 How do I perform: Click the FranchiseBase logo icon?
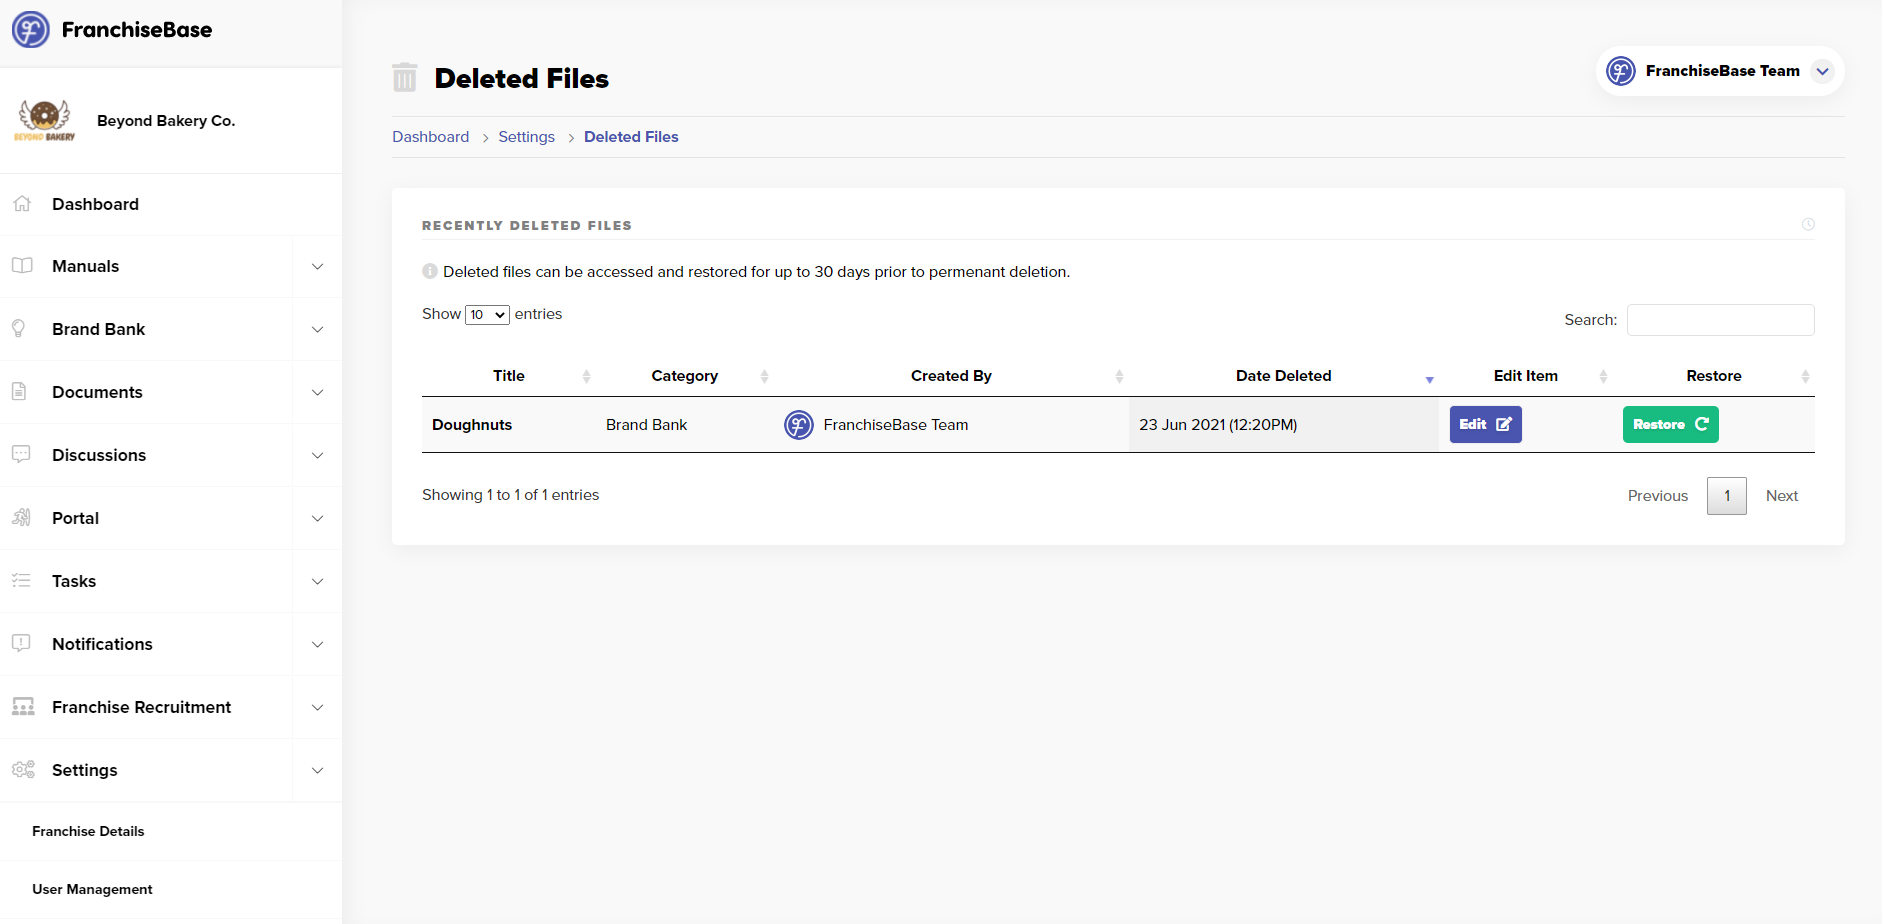pyautogui.click(x=31, y=30)
